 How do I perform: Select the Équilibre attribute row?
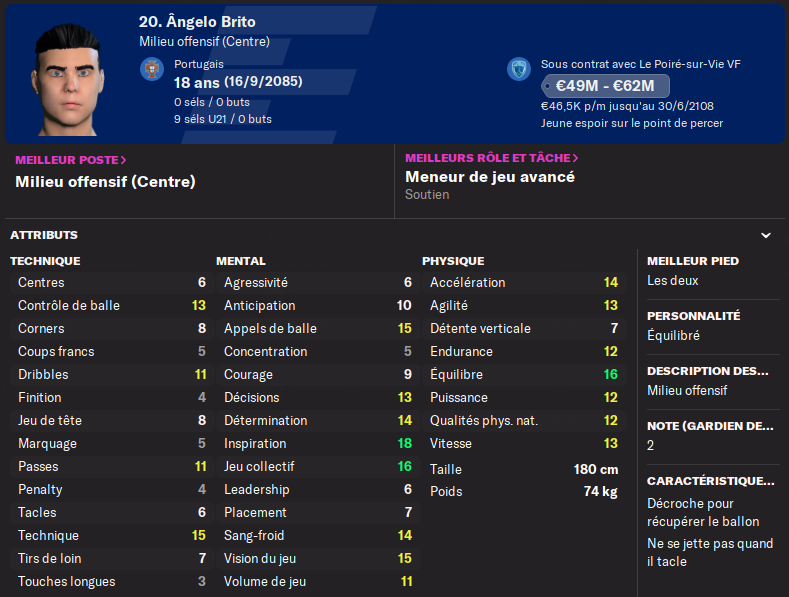(x=524, y=374)
